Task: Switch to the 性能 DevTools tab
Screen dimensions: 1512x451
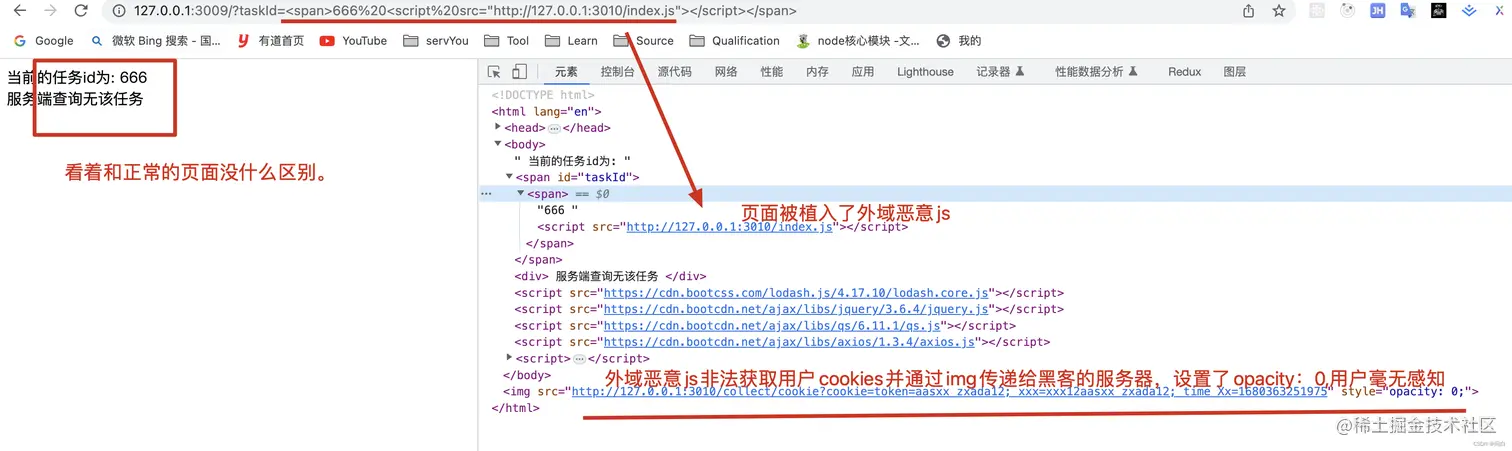Action: point(771,72)
